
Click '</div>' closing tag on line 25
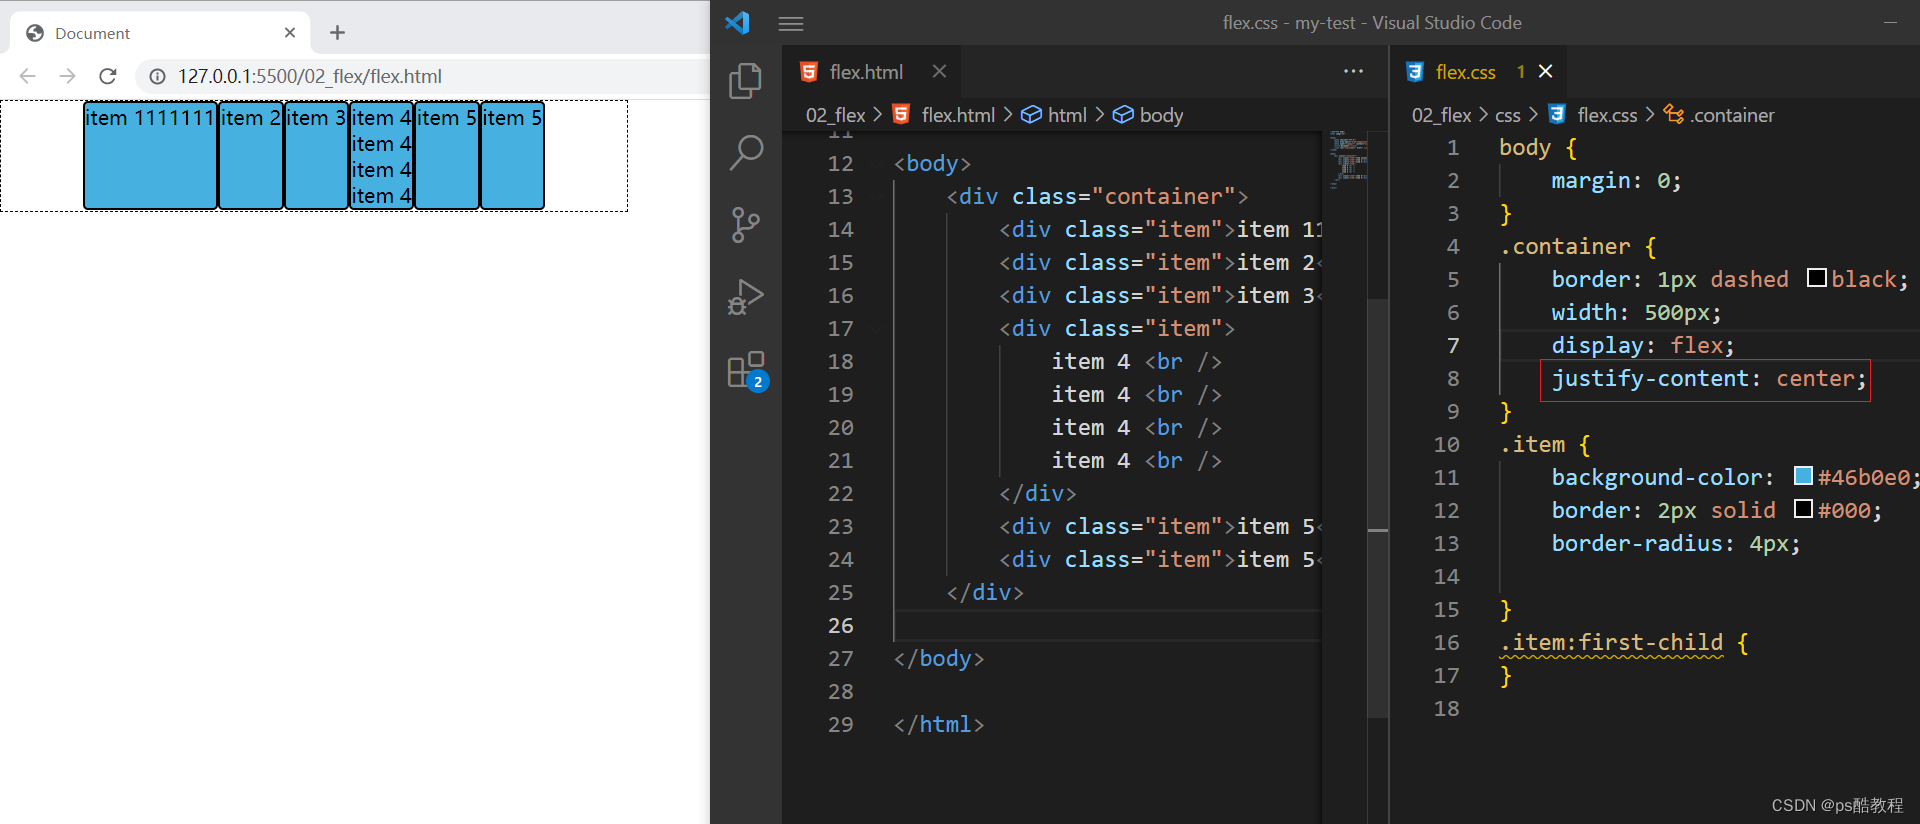[x=985, y=593]
